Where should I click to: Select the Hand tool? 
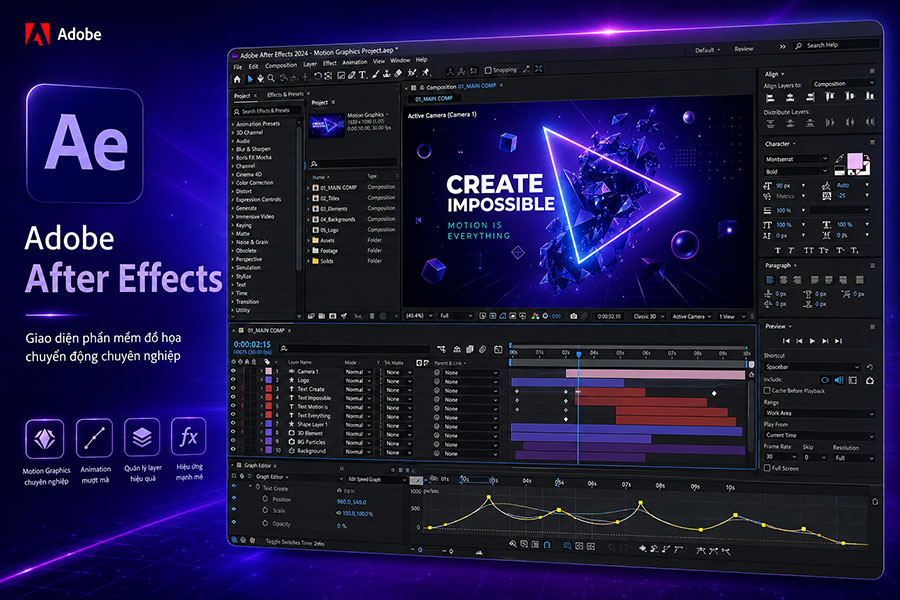point(260,79)
